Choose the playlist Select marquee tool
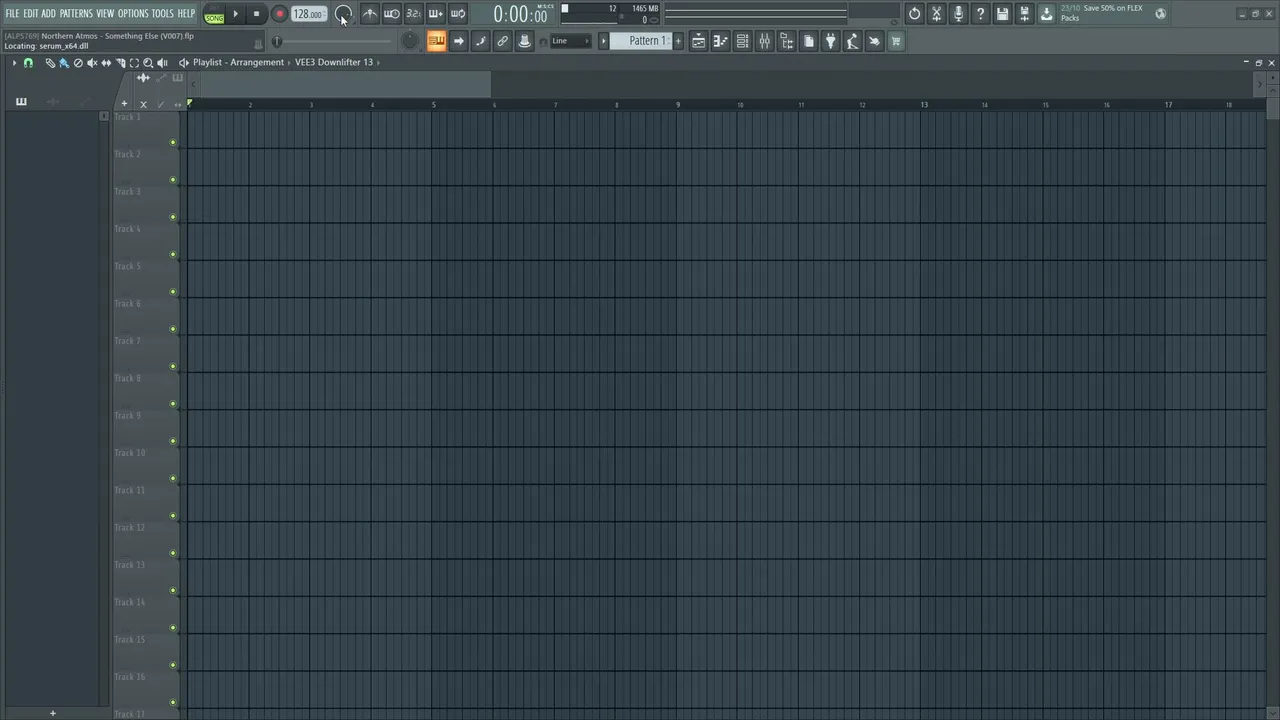Viewport: 1280px width, 720px height. click(134, 62)
